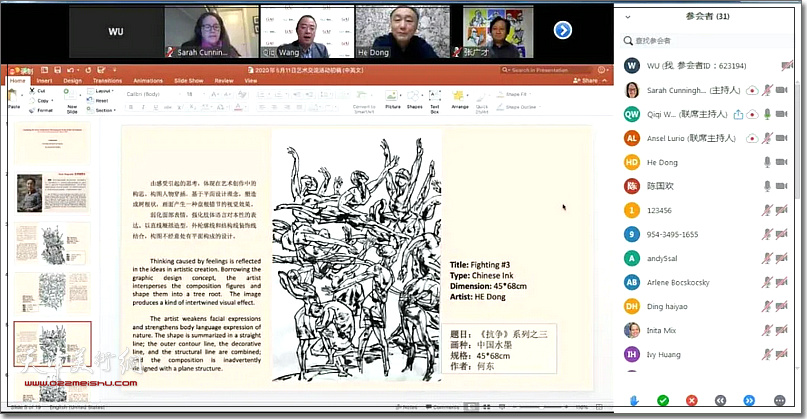Toggle 123456's muted microphone
The width and height of the screenshot is (807, 419).
(x=767, y=210)
